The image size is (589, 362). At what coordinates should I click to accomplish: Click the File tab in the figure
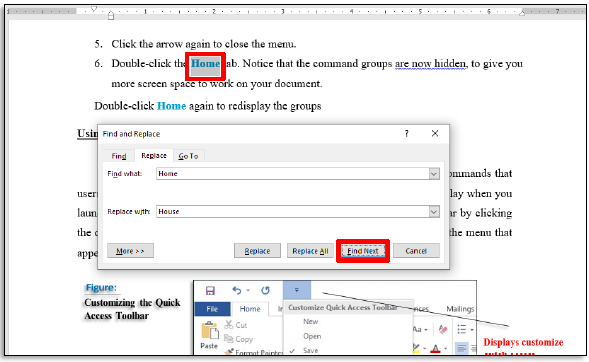click(x=212, y=309)
